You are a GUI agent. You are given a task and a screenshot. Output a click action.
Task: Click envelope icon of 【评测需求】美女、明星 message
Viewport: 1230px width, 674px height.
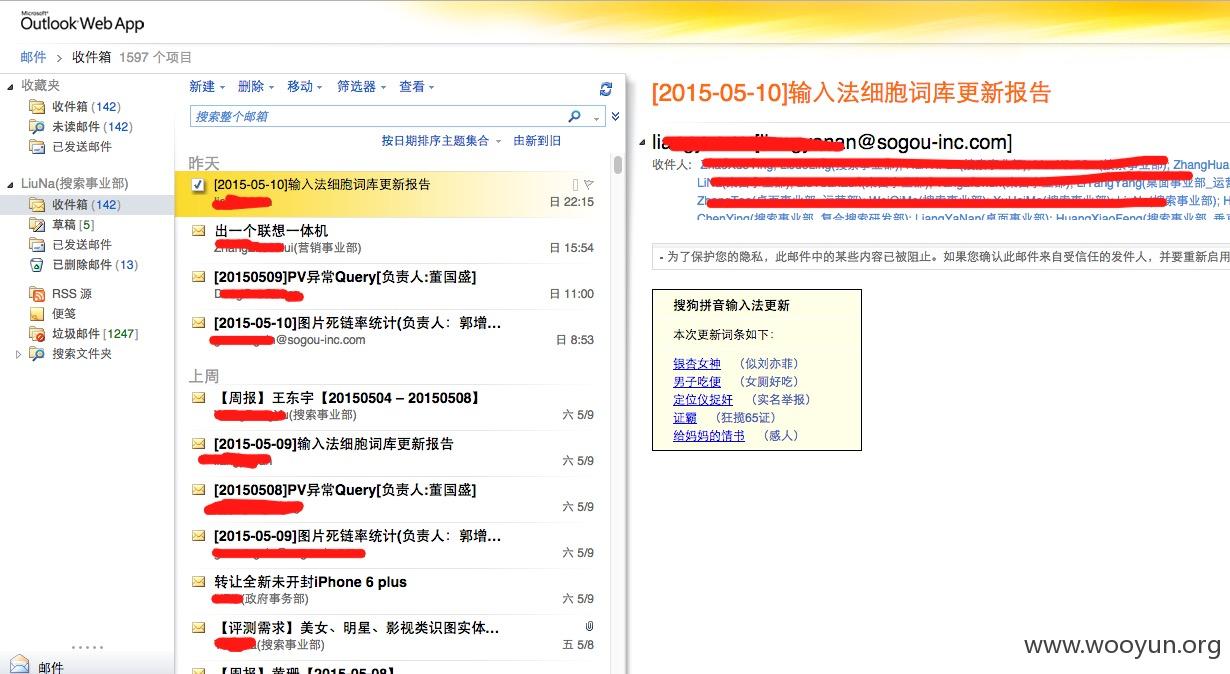tap(199, 627)
